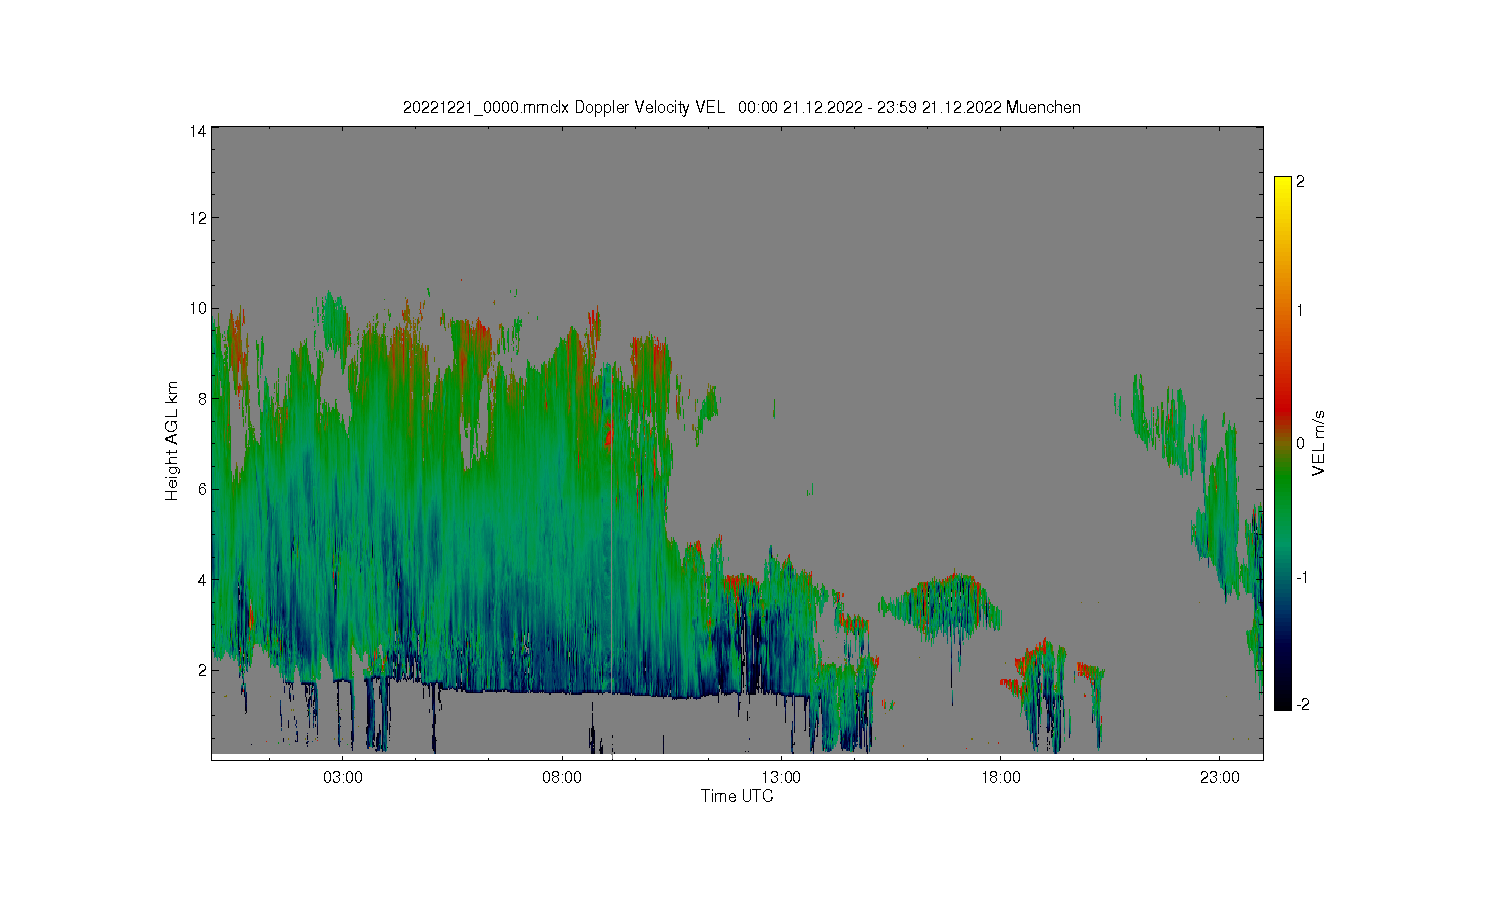Click the plot title text '20221221_0000.mmclx Doppler Velocity VEL'
The width and height of the screenshot is (1500, 900).
point(563,107)
